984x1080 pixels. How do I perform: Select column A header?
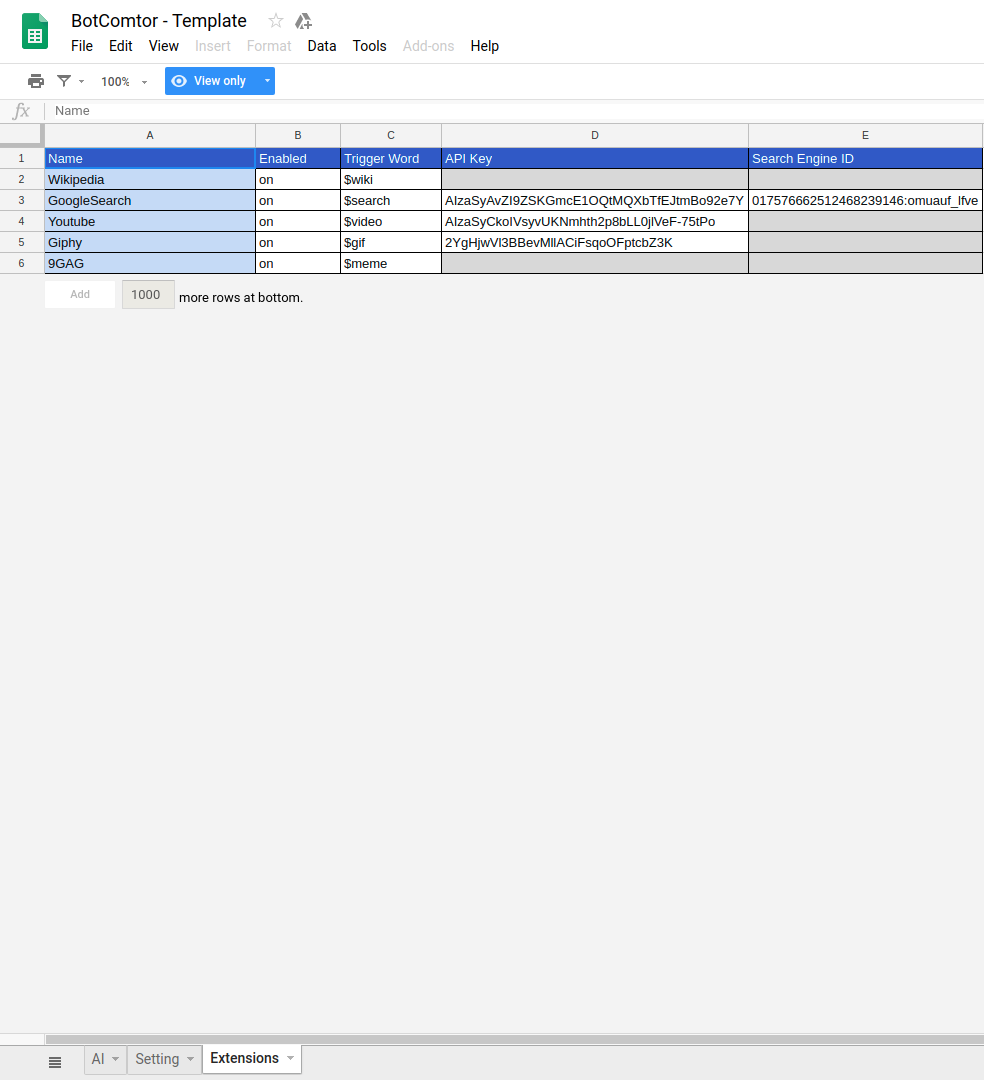pos(150,136)
